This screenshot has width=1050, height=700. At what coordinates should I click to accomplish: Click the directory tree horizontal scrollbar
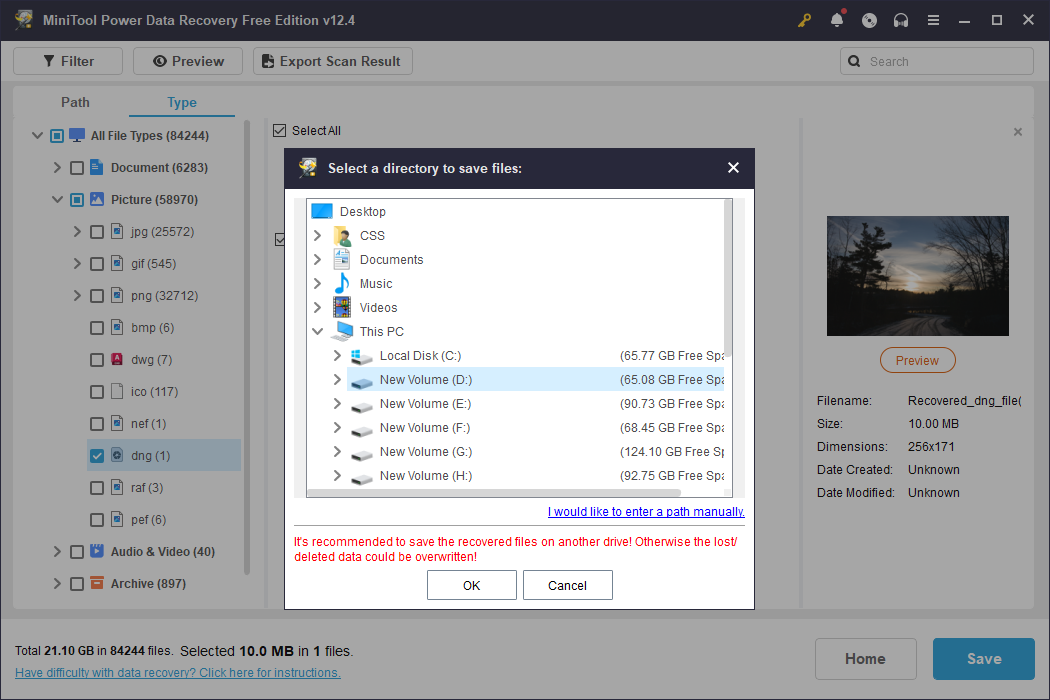[494, 492]
